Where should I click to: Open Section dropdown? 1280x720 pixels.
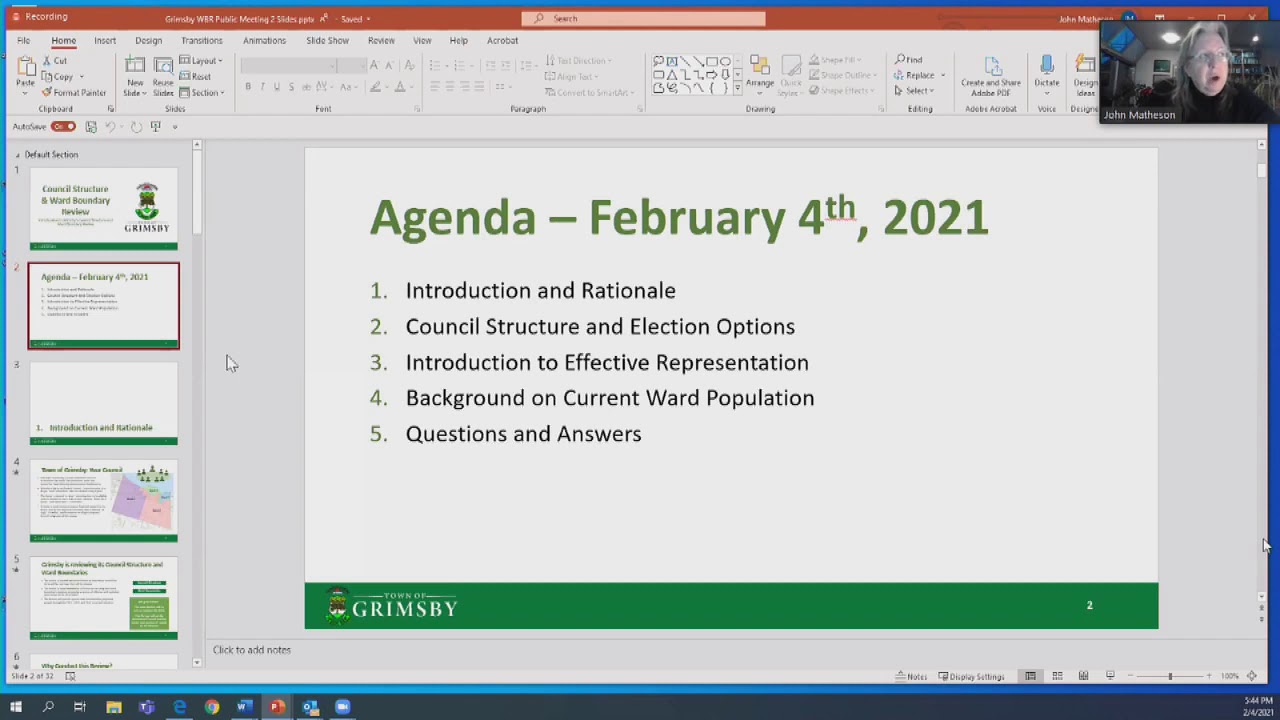point(203,92)
